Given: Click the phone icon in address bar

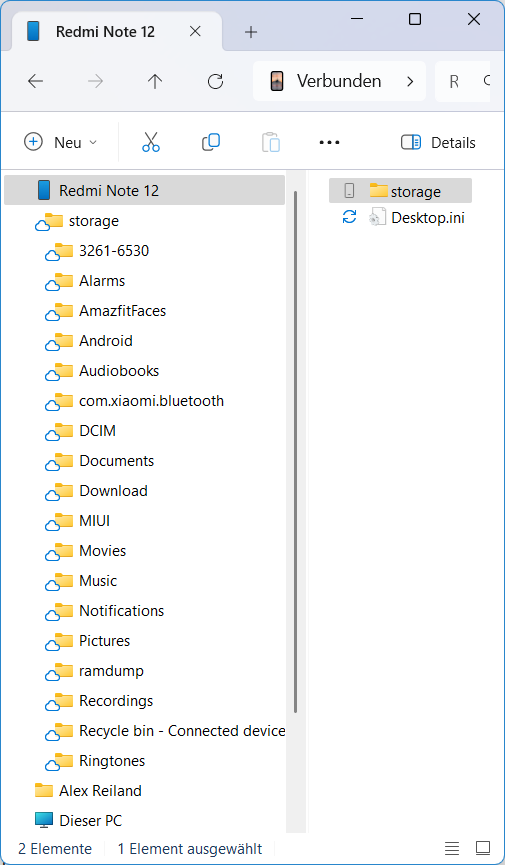Looking at the screenshot, I should (x=277, y=81).
